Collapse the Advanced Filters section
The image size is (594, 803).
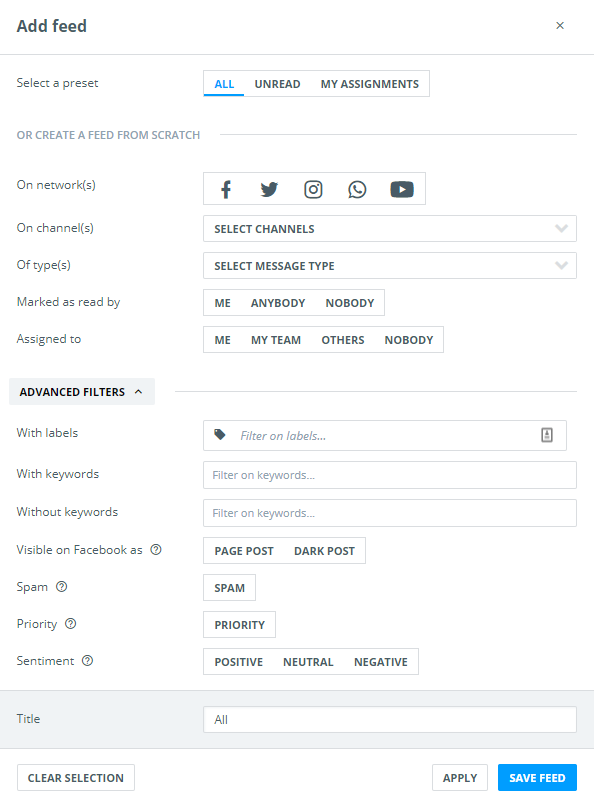click(82, 392)
